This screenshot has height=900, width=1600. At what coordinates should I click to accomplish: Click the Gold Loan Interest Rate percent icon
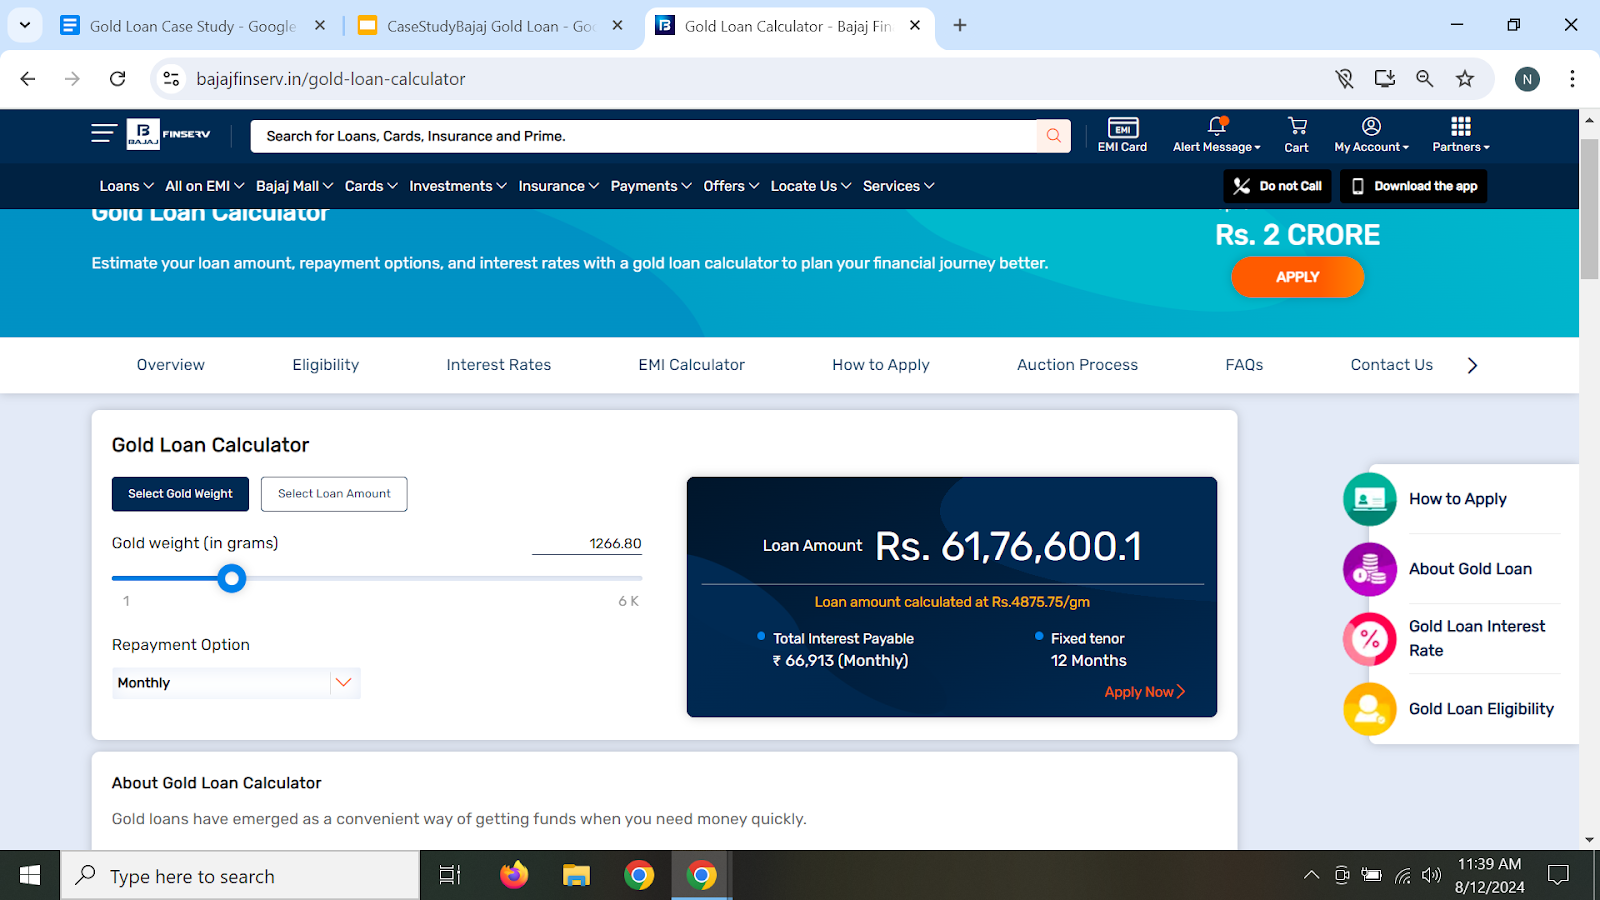tap(1369, 639)
